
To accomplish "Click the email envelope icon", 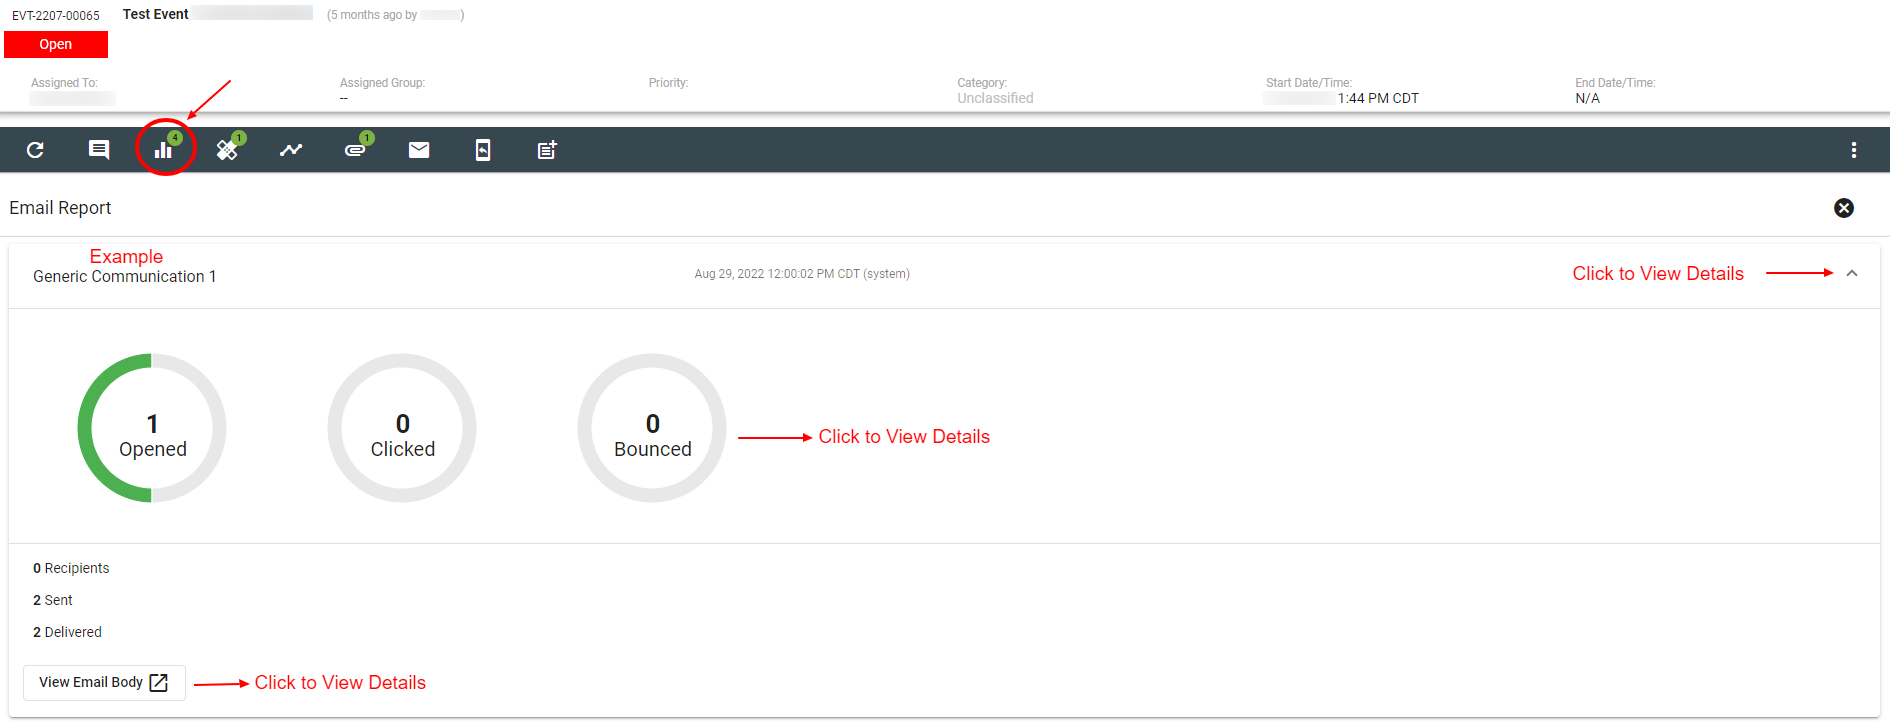I will coord(419,150).
